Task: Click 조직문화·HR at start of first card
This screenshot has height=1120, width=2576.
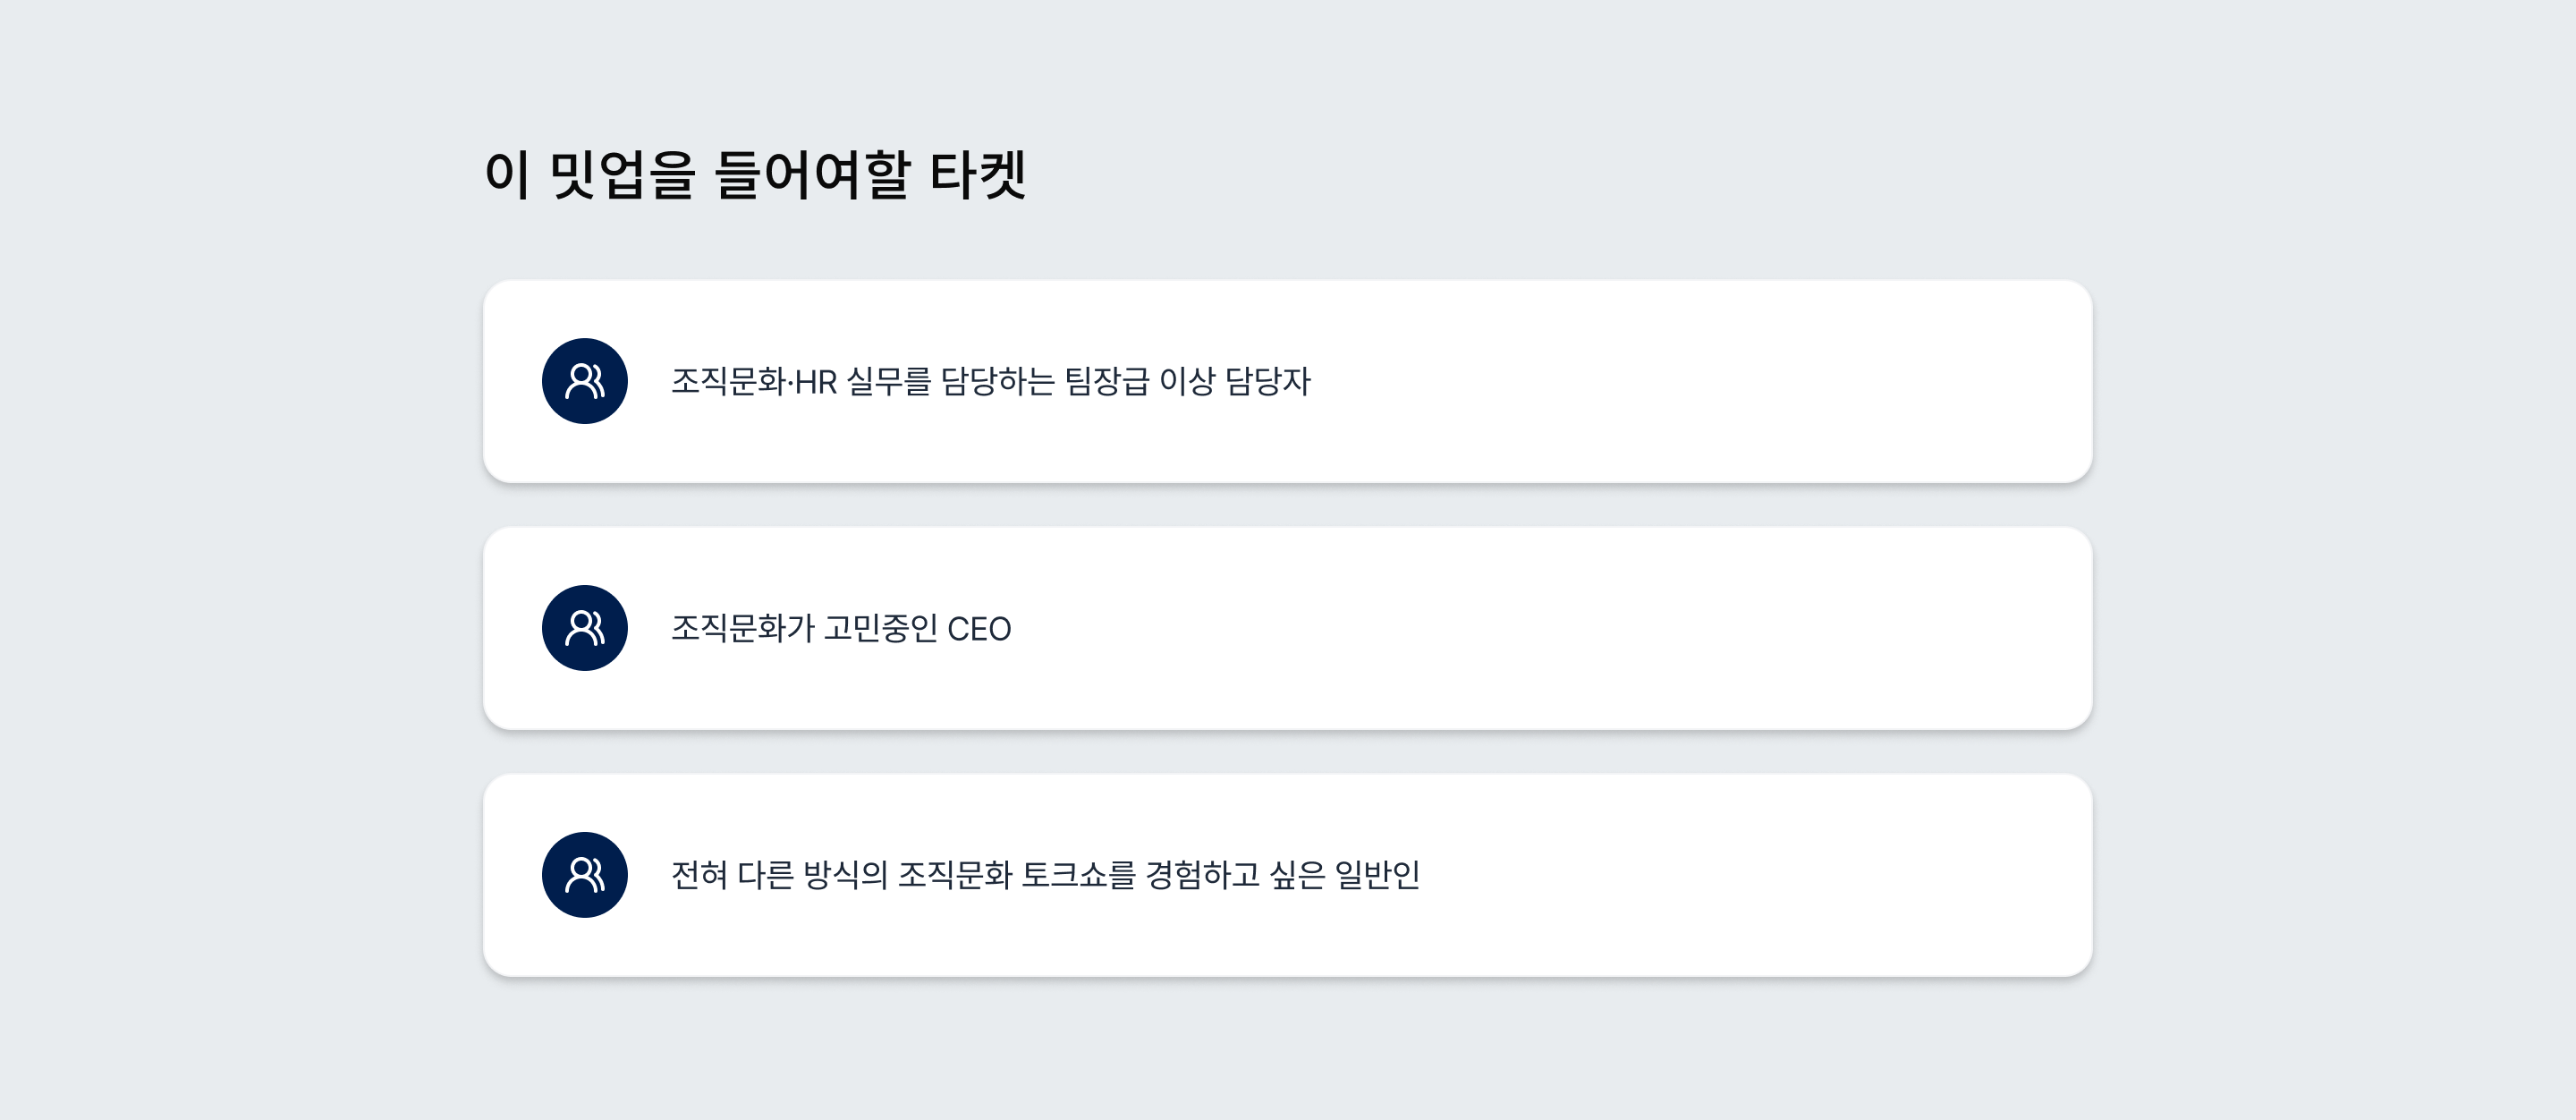Action: coord(754,381)
